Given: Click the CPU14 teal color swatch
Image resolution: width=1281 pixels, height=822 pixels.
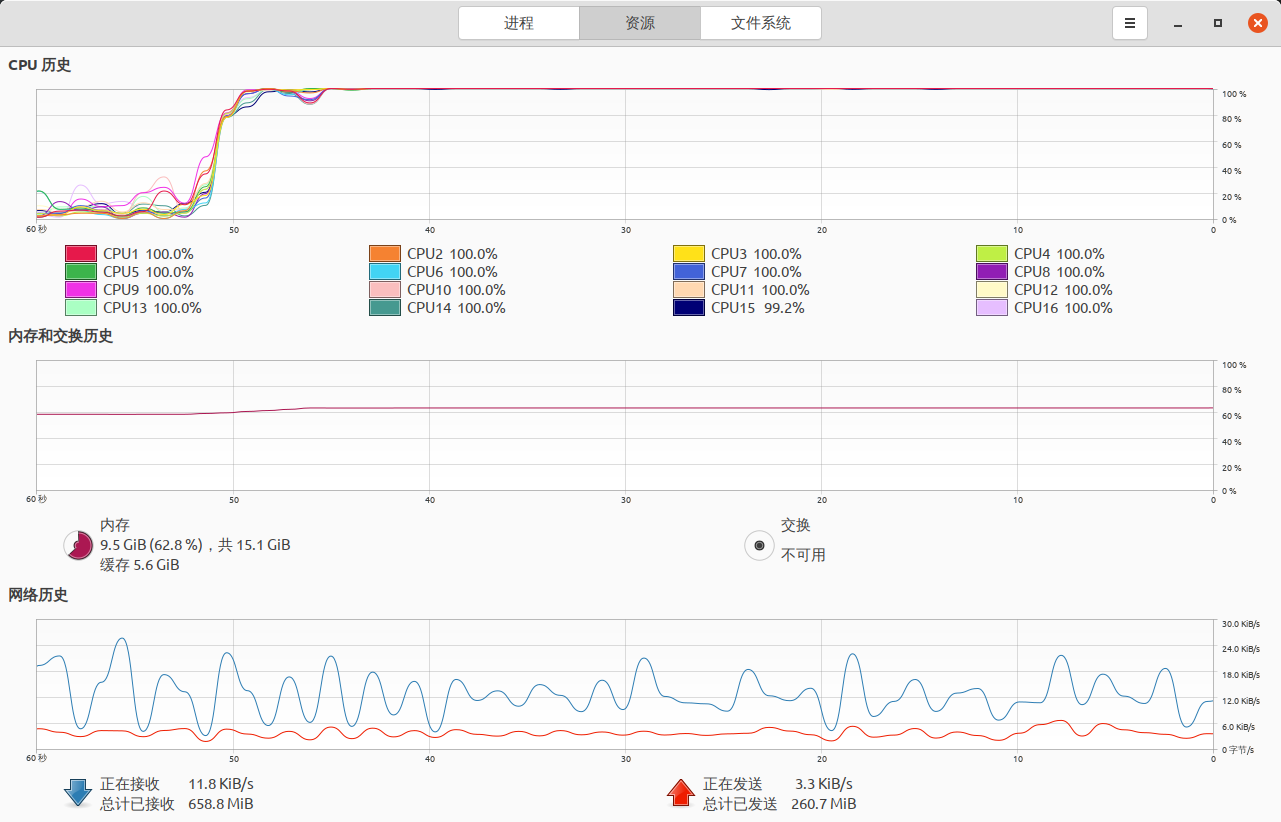Looking at the screenshot, I should point(385,308).
